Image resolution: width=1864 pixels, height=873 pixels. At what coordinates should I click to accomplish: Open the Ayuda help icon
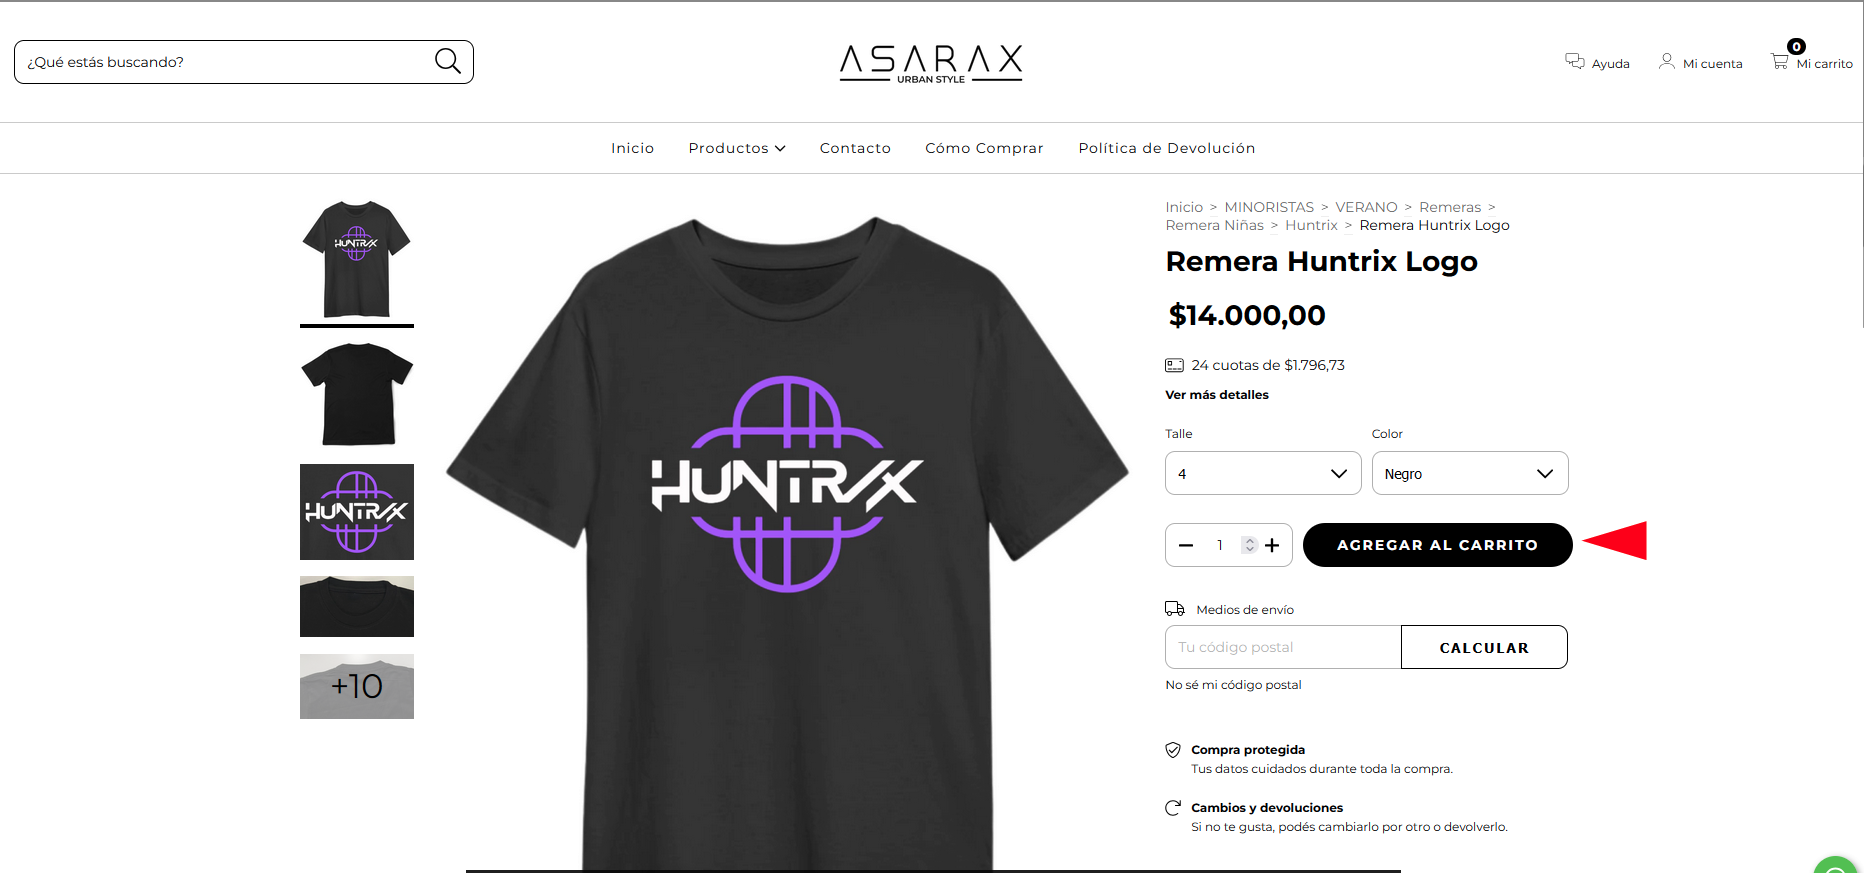[x=1575, y=61]
